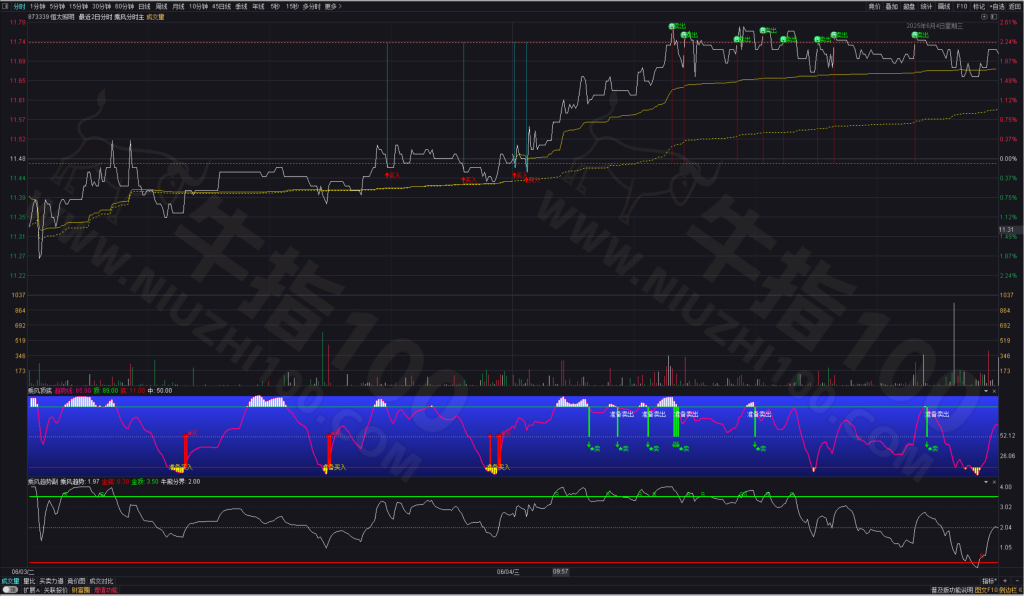Close the 趋势 indicator subpanel
1024x596 pixels.
[994, 482]
